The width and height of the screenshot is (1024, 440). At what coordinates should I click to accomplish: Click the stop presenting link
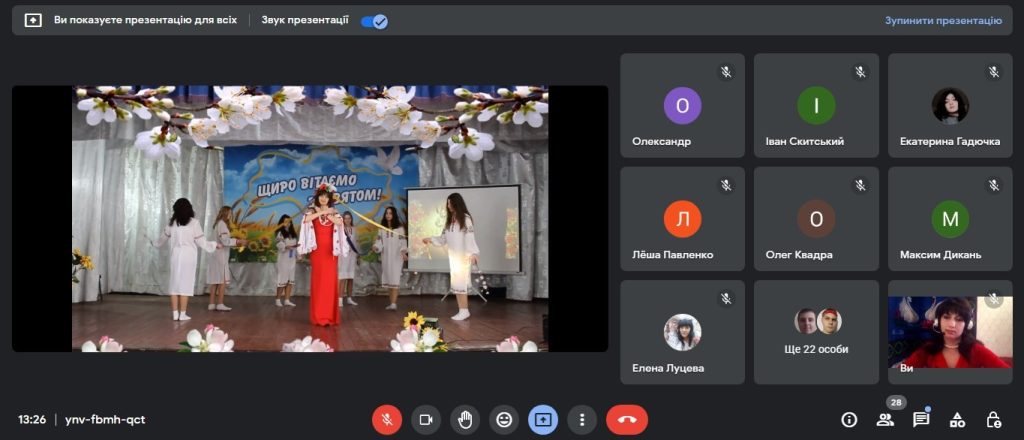coord(943,20)
